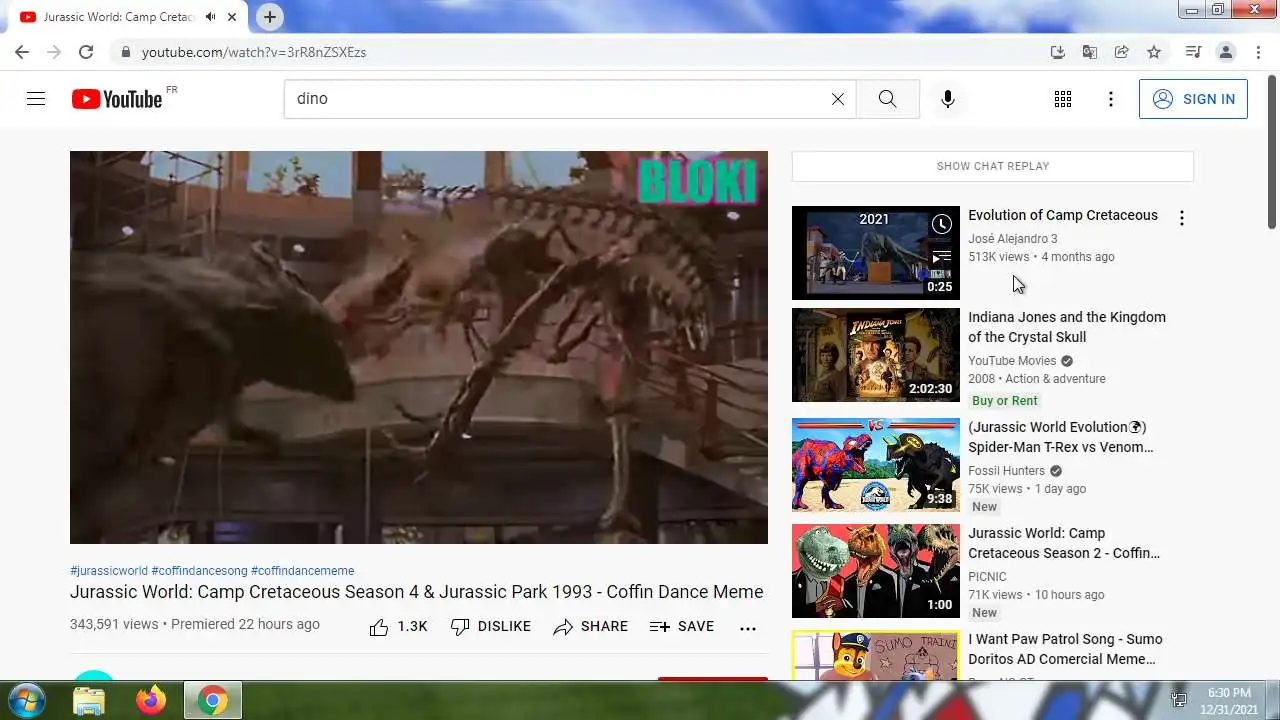
Task: Clear the search box with the X icon
Action: click(x=838, y=99)
